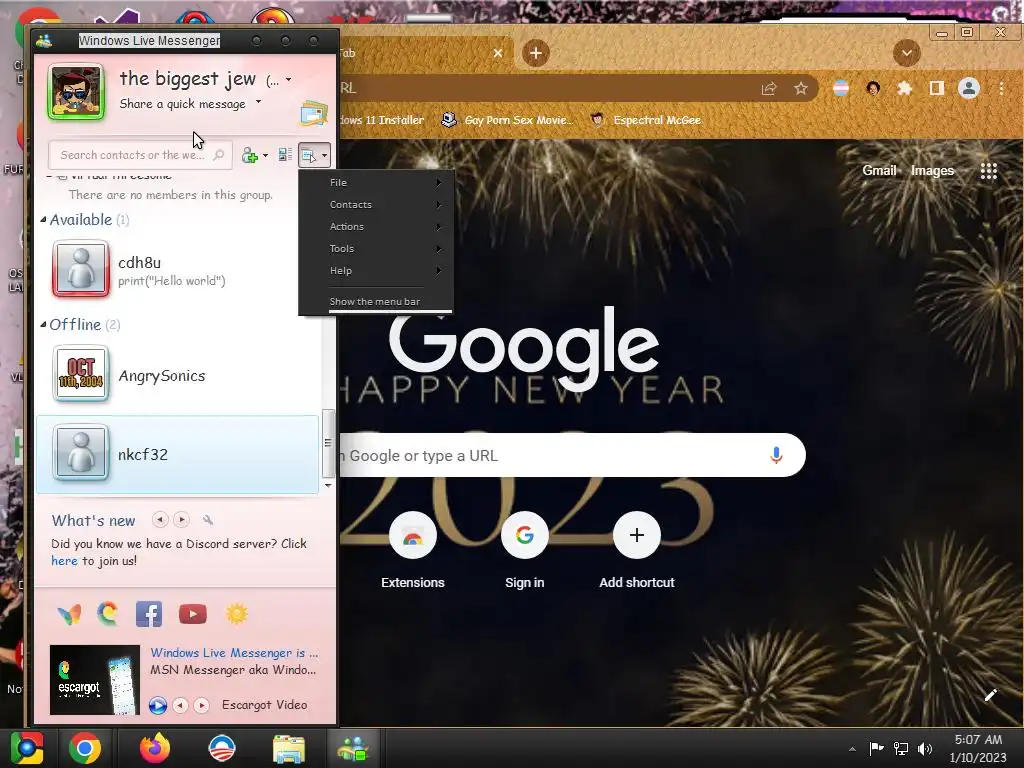Open the Google apps grid icon
1024x768 pixels.
[x=989, y=171]
